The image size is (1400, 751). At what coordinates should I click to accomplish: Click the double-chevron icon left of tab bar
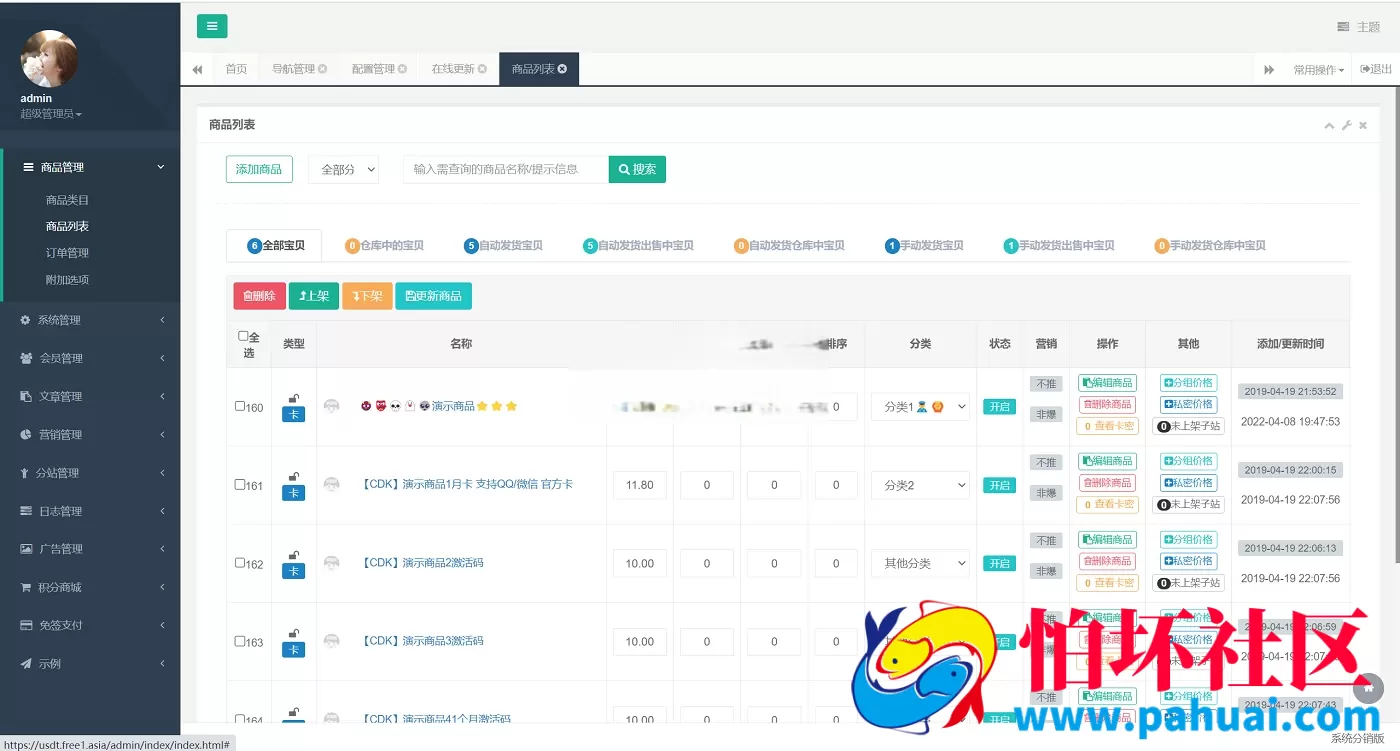[196, 68]
